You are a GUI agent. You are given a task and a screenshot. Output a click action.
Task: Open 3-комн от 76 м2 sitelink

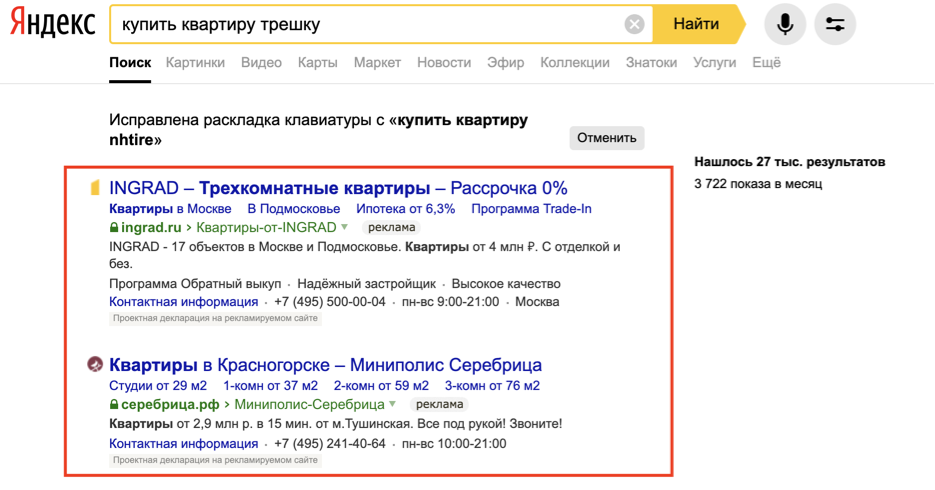(492, 386)
